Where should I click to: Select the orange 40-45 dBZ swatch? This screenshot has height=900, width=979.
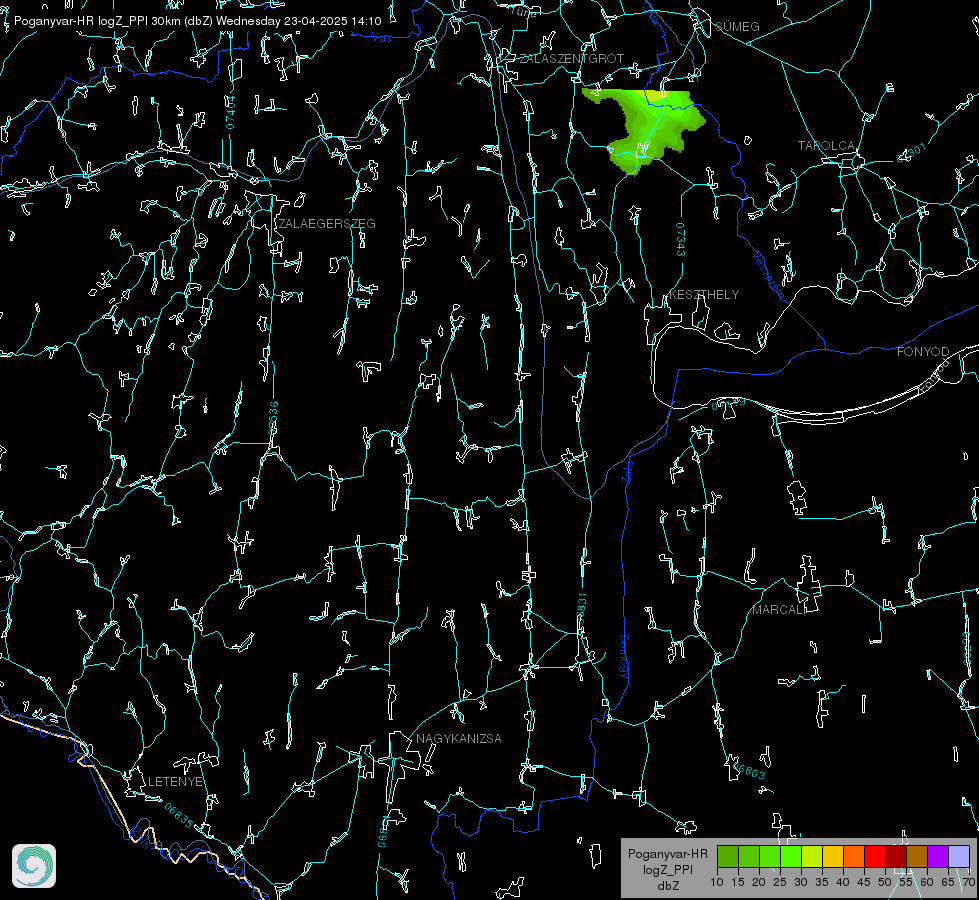click(854, 856)
